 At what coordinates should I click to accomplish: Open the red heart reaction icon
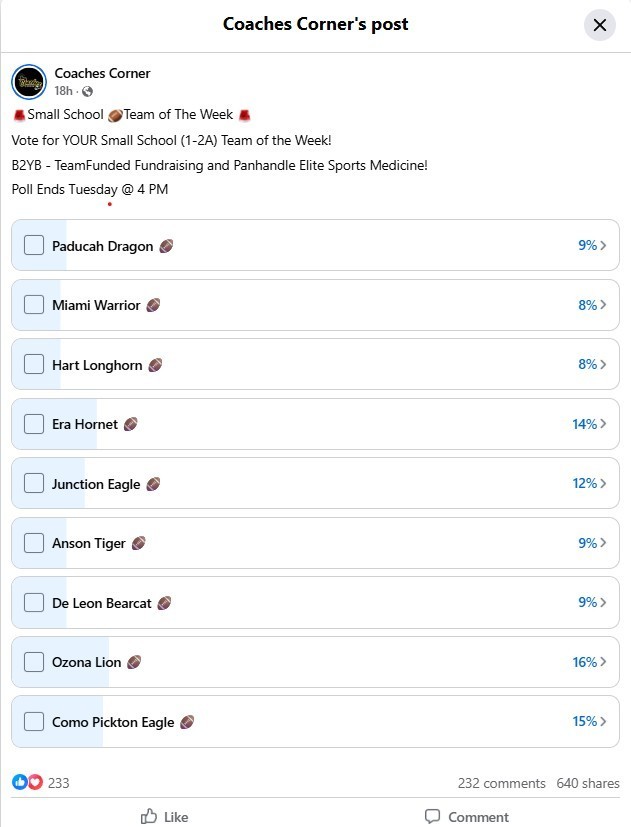pos(35,782)
